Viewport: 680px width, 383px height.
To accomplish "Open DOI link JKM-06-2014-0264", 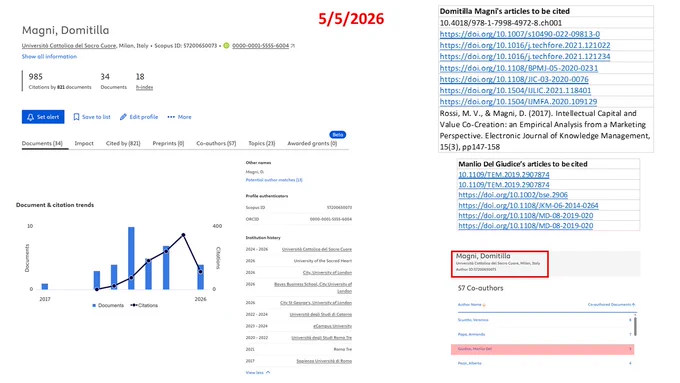I will coord(528,205).
